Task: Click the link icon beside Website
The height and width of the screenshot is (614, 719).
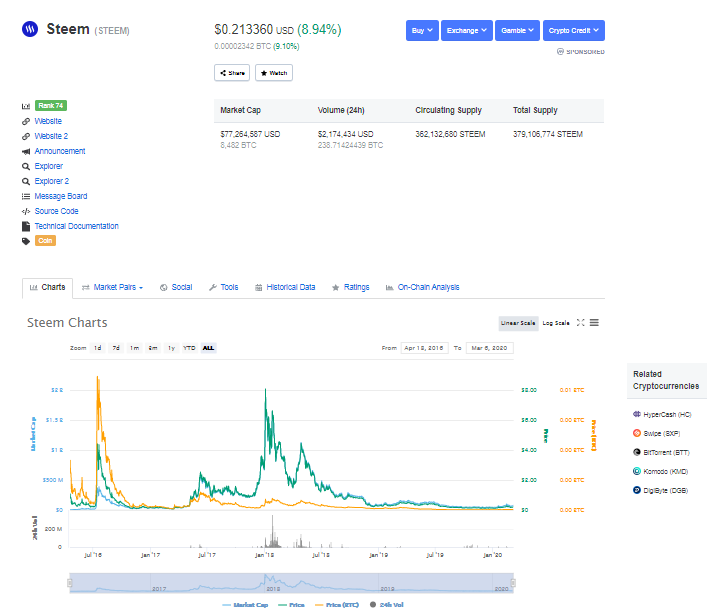Action: tap(26, 122)
